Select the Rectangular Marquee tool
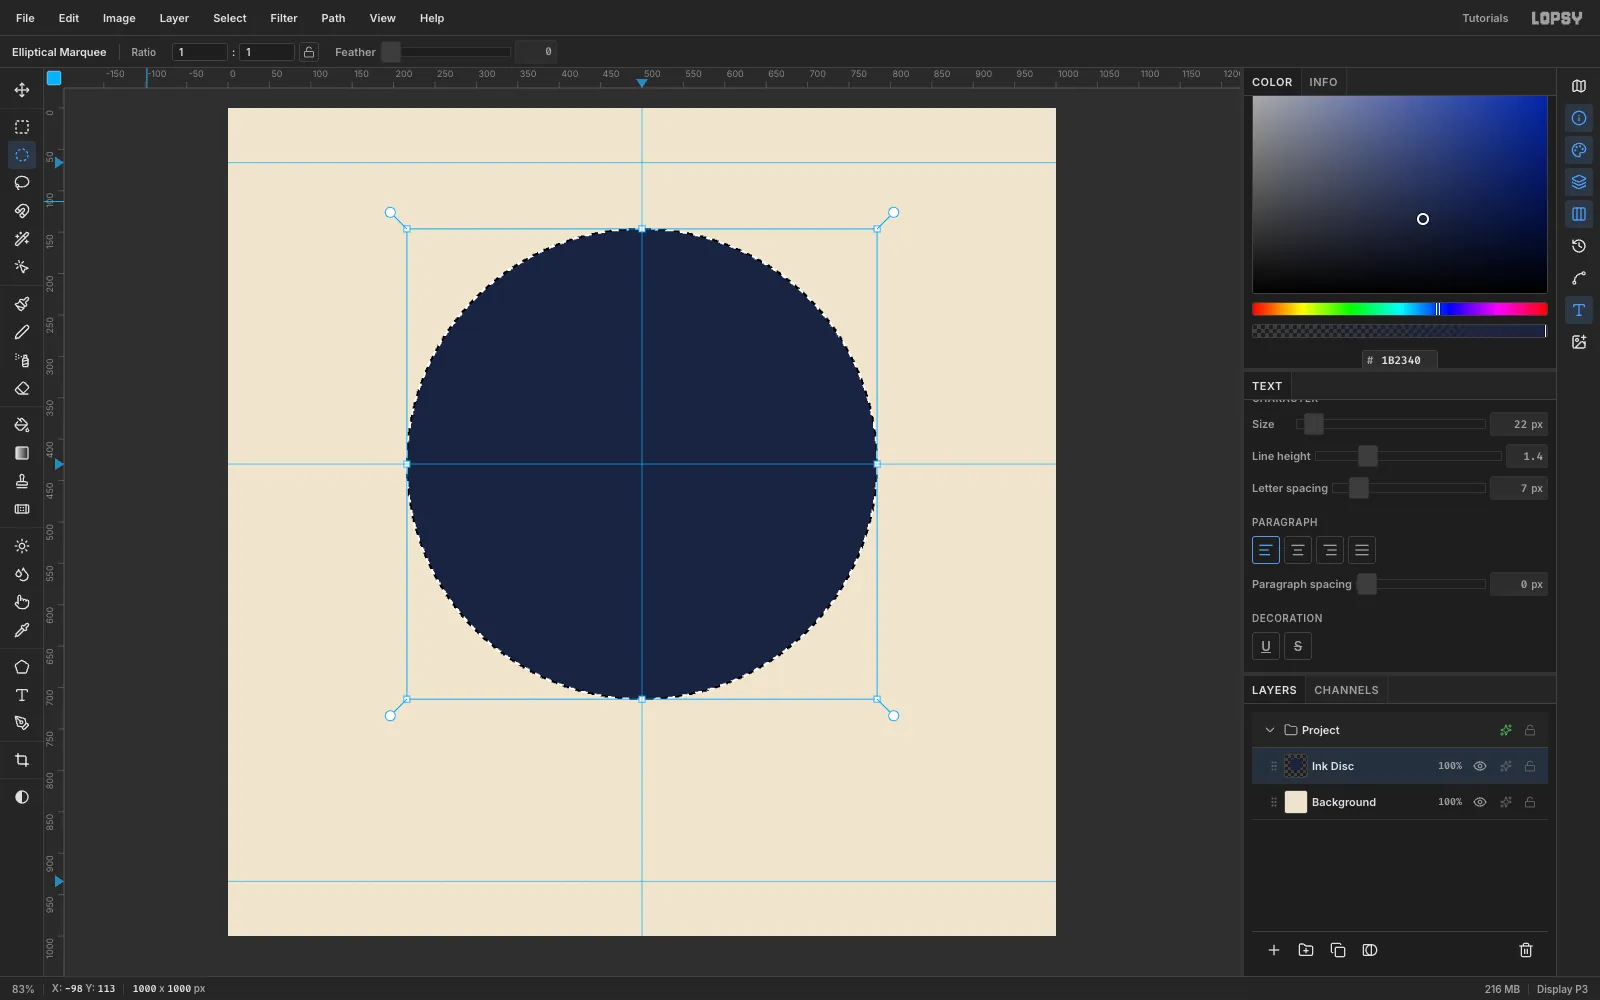Screen dimensions: 1600x1000 [22, 127]
